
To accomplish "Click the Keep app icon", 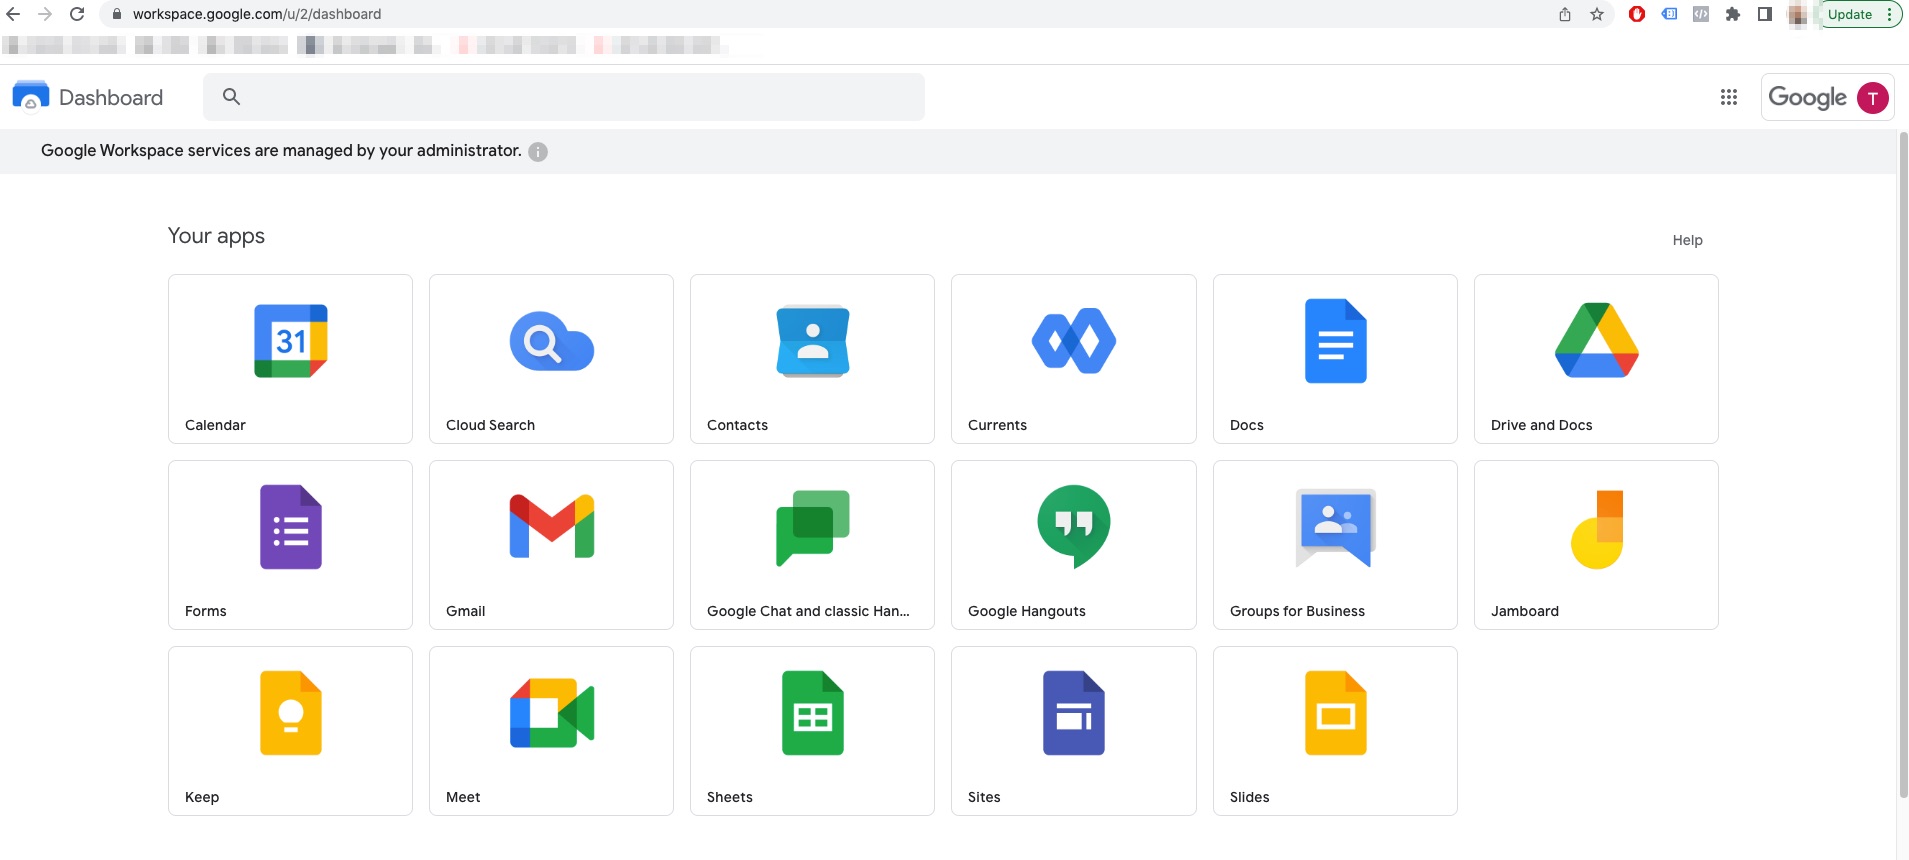I will 290,713.
